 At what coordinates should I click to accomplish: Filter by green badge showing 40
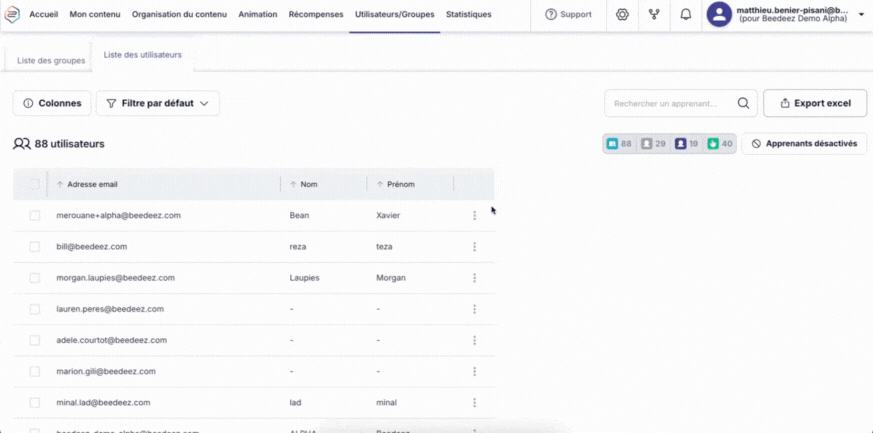point(720,144)
